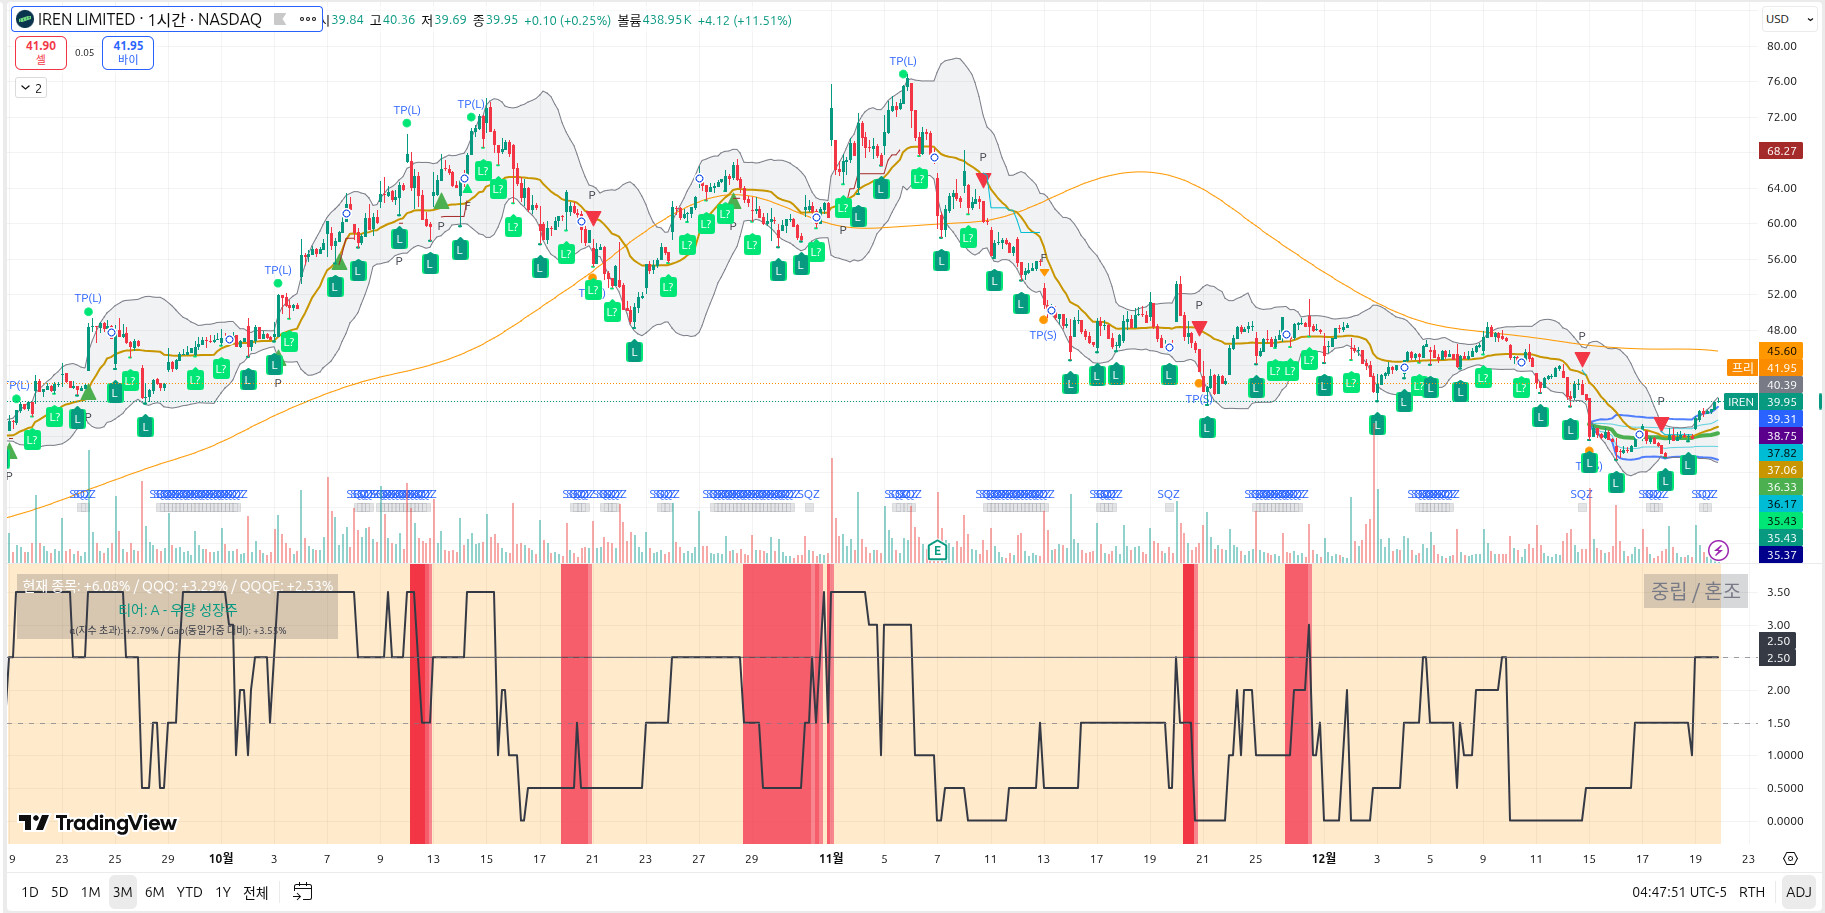Viewport: 1825px width, 913px height.
Task: Click the low price 39.69 value
Action: pyautogui.click(x=450, y=20)
